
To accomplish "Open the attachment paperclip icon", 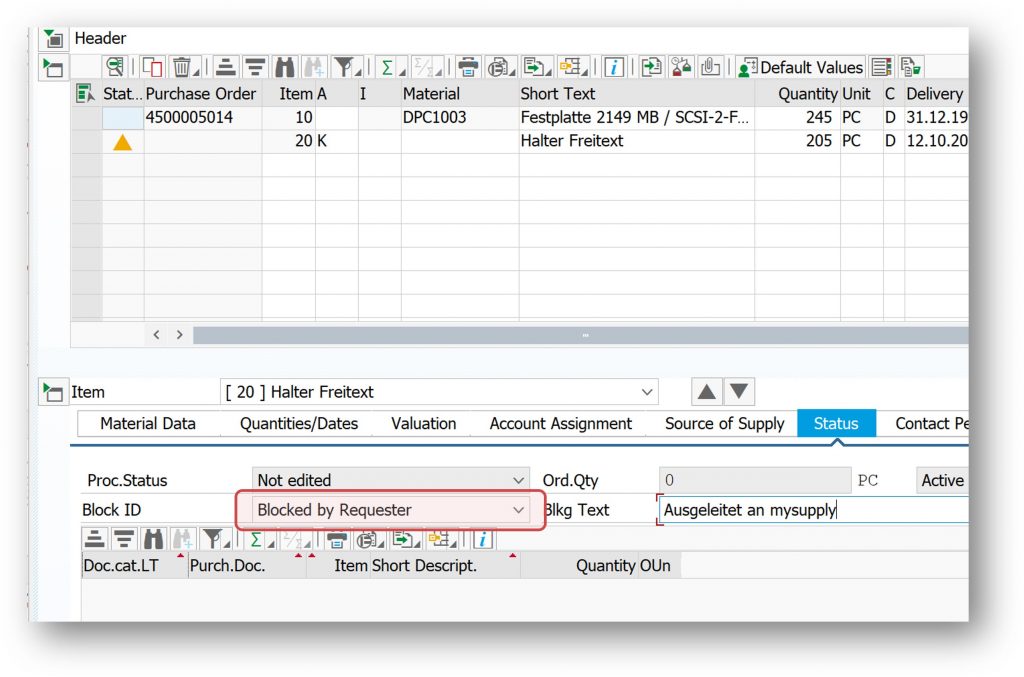I will coord(711,67).
